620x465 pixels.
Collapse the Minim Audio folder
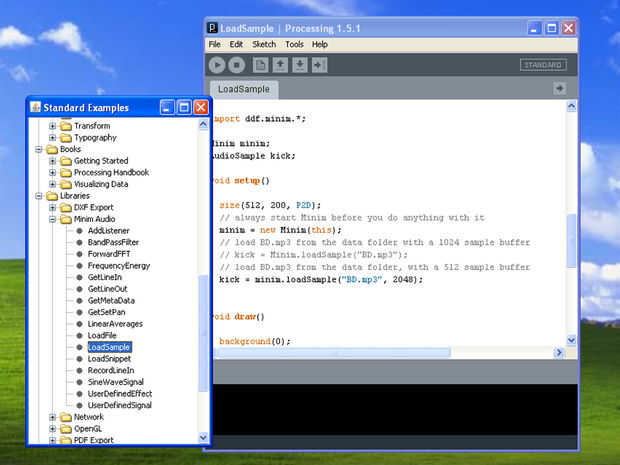(x=52, y=219)
